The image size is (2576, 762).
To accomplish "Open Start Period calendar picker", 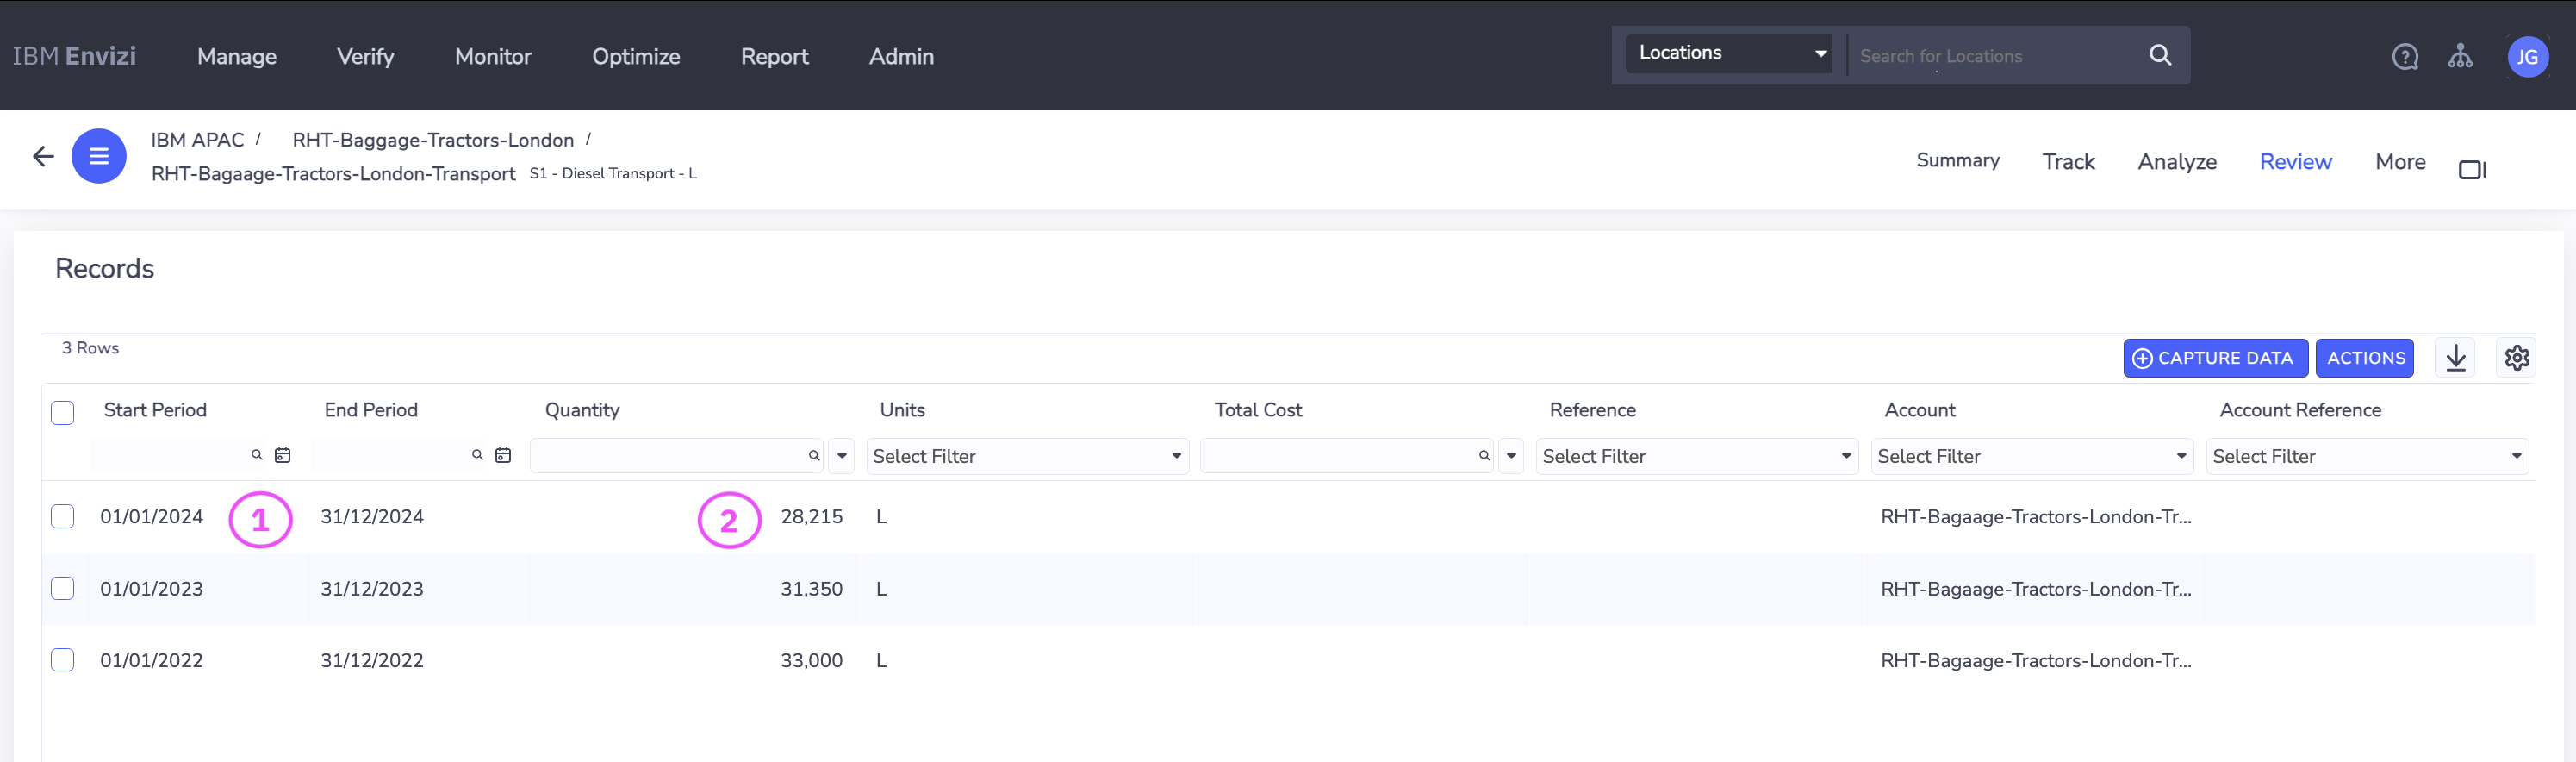I will click(283, 456).
